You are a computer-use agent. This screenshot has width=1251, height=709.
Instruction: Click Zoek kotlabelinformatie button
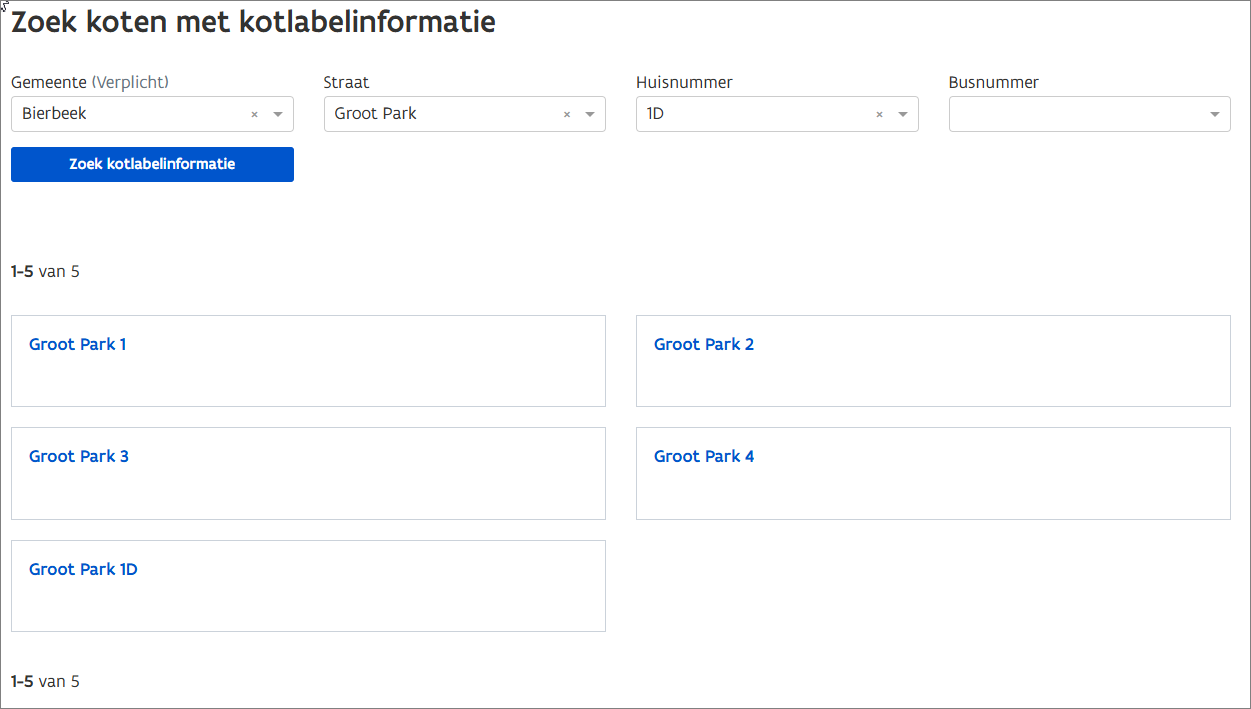[x=152, y=164]
